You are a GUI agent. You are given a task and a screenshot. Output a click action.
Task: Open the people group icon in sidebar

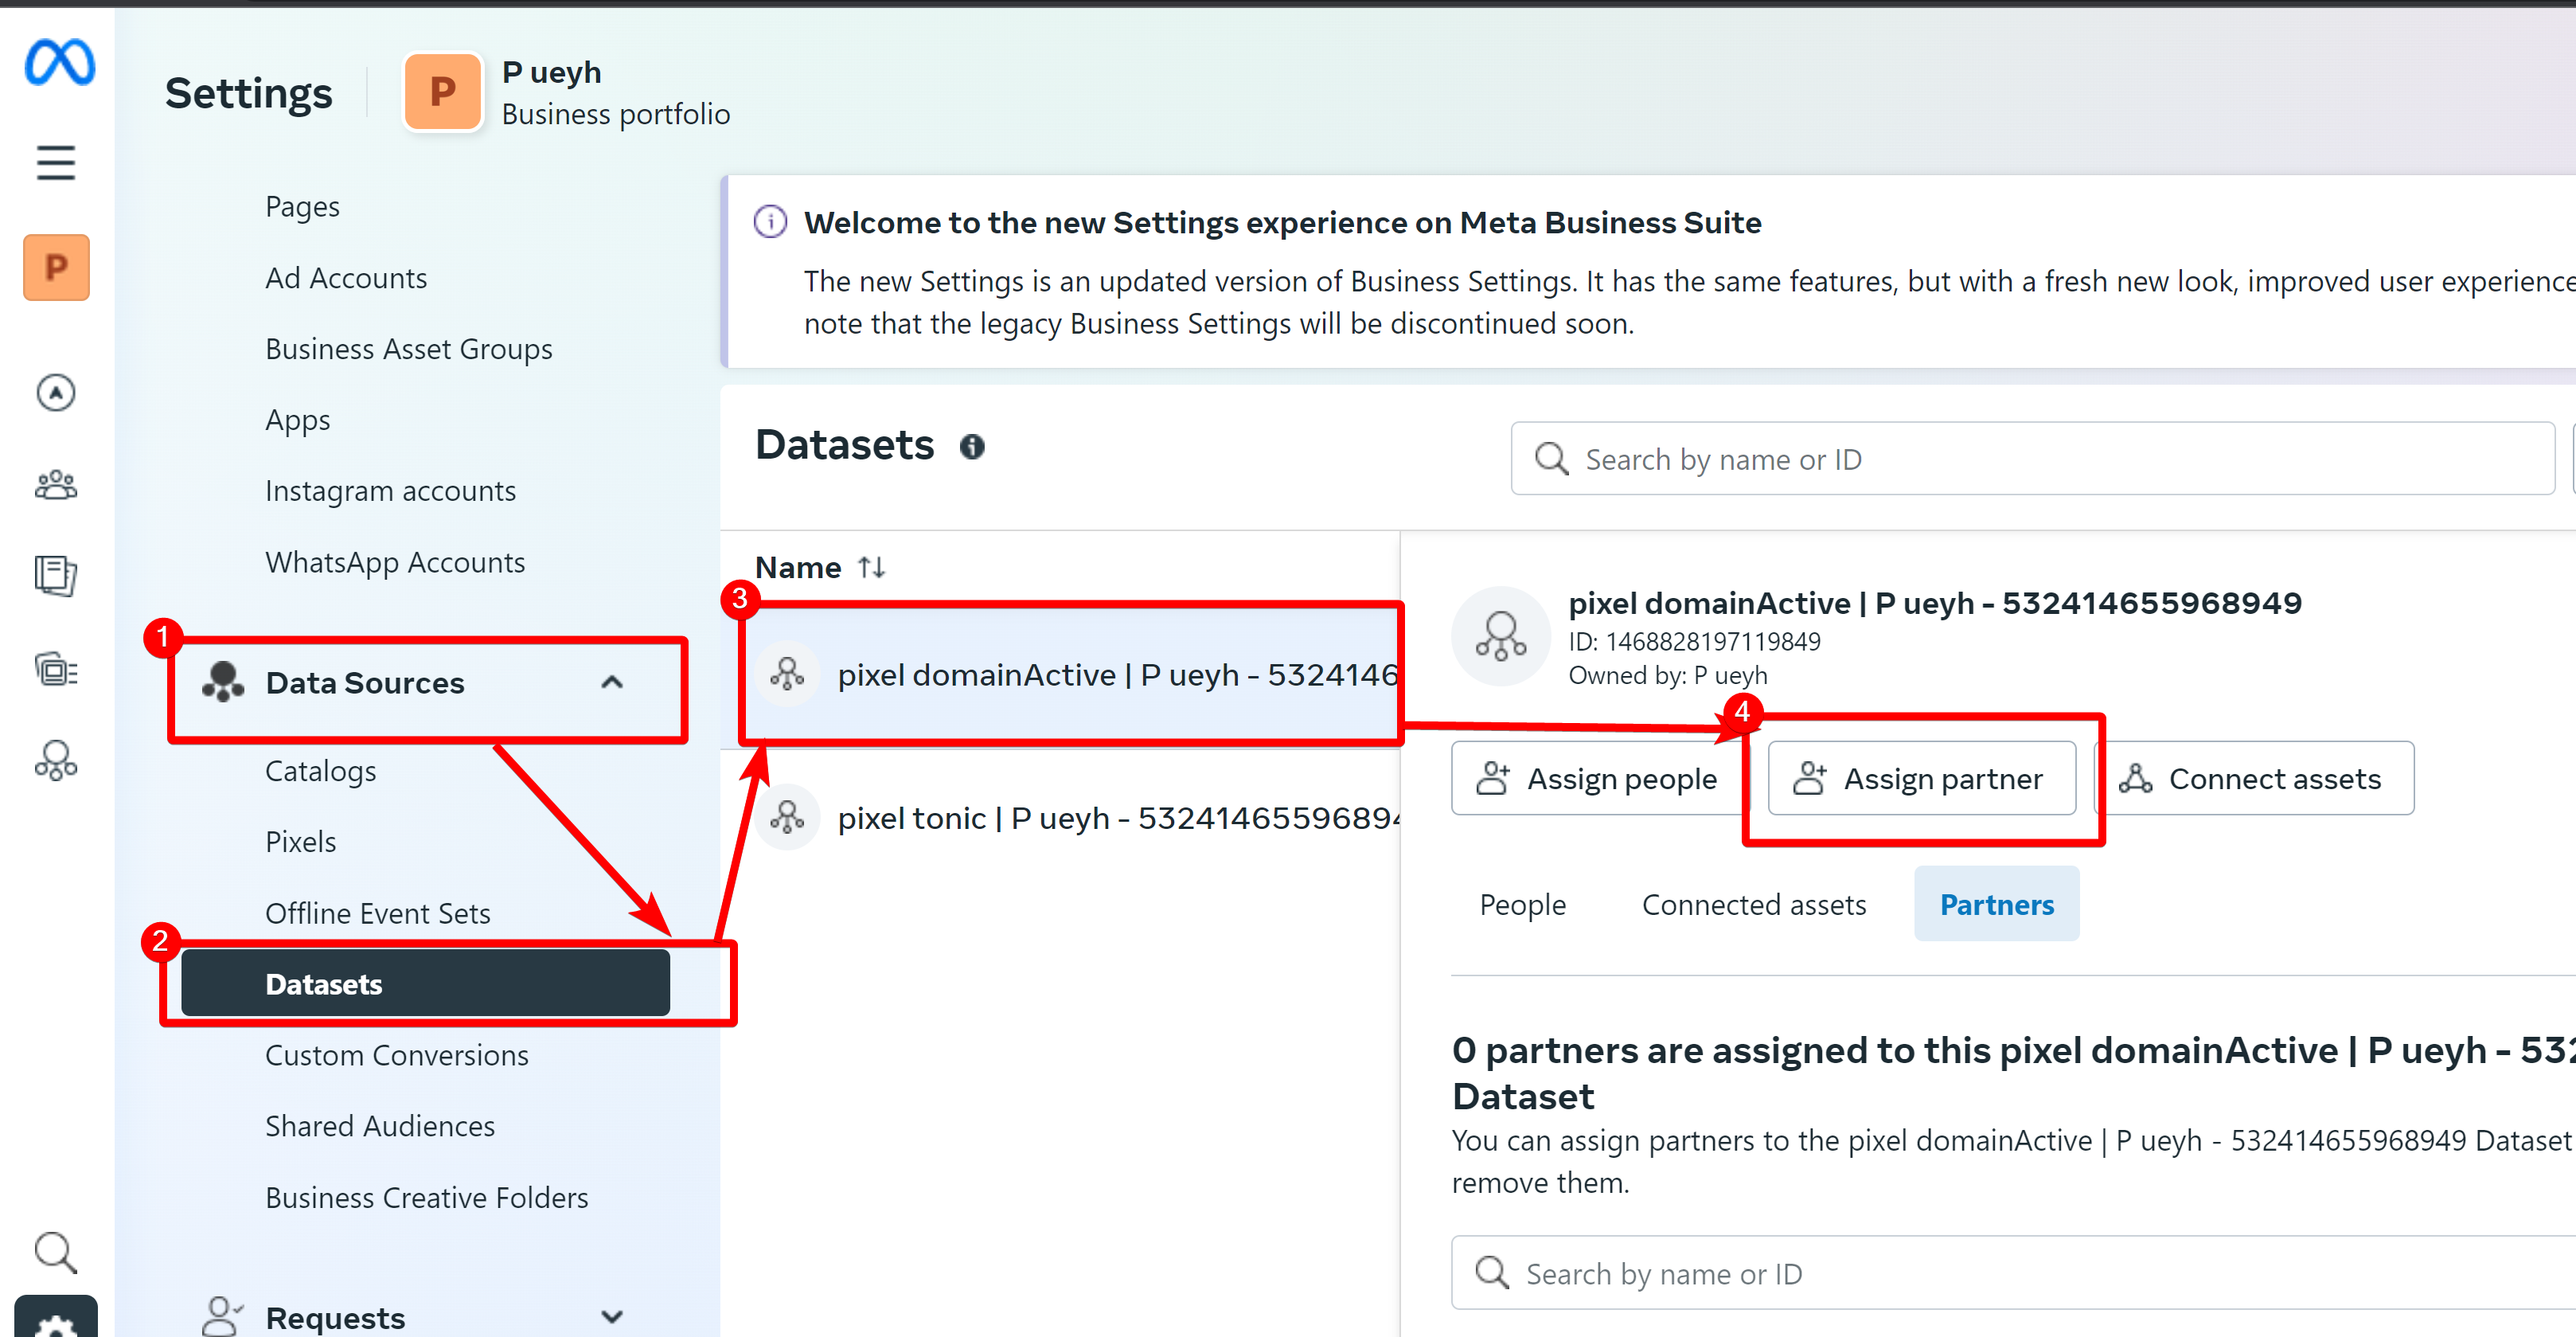pyautogui.click(x=56, y=484)
